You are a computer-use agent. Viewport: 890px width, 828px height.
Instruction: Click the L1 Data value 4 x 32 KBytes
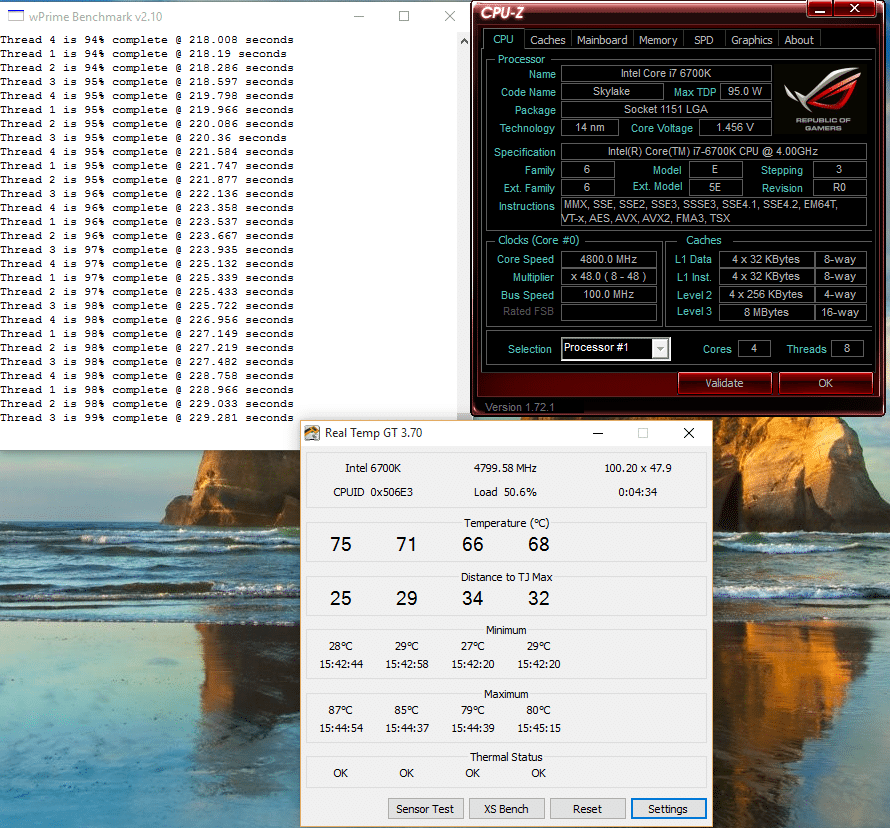[766, 259]
